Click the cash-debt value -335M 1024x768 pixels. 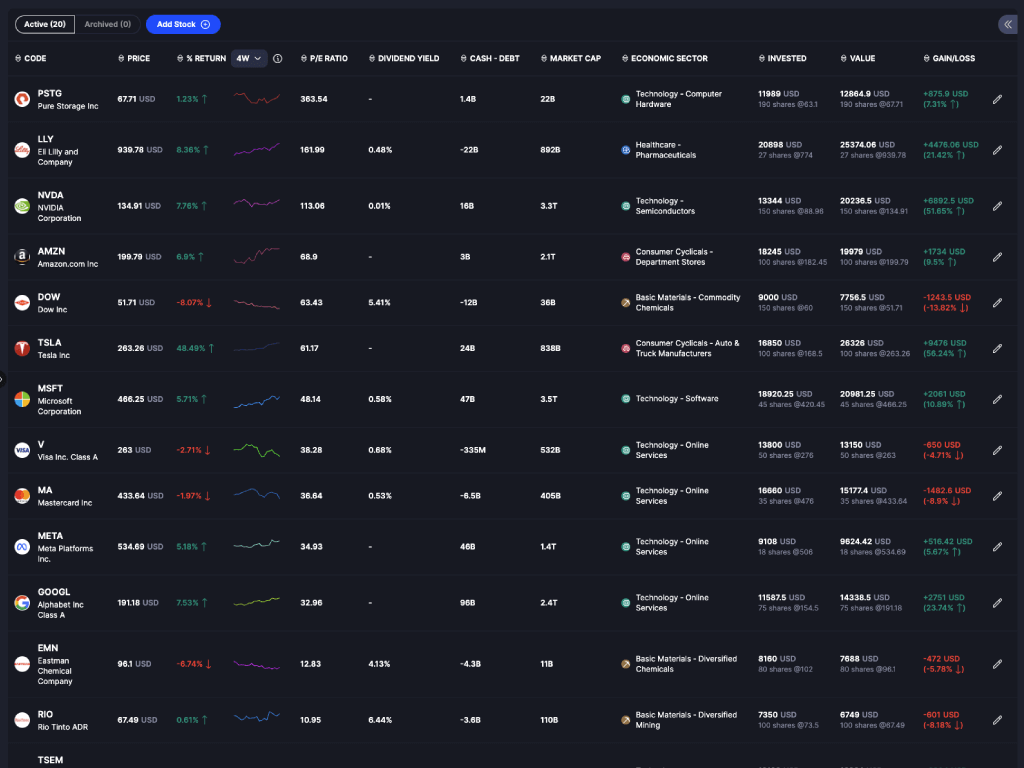[x=473, y=451]
